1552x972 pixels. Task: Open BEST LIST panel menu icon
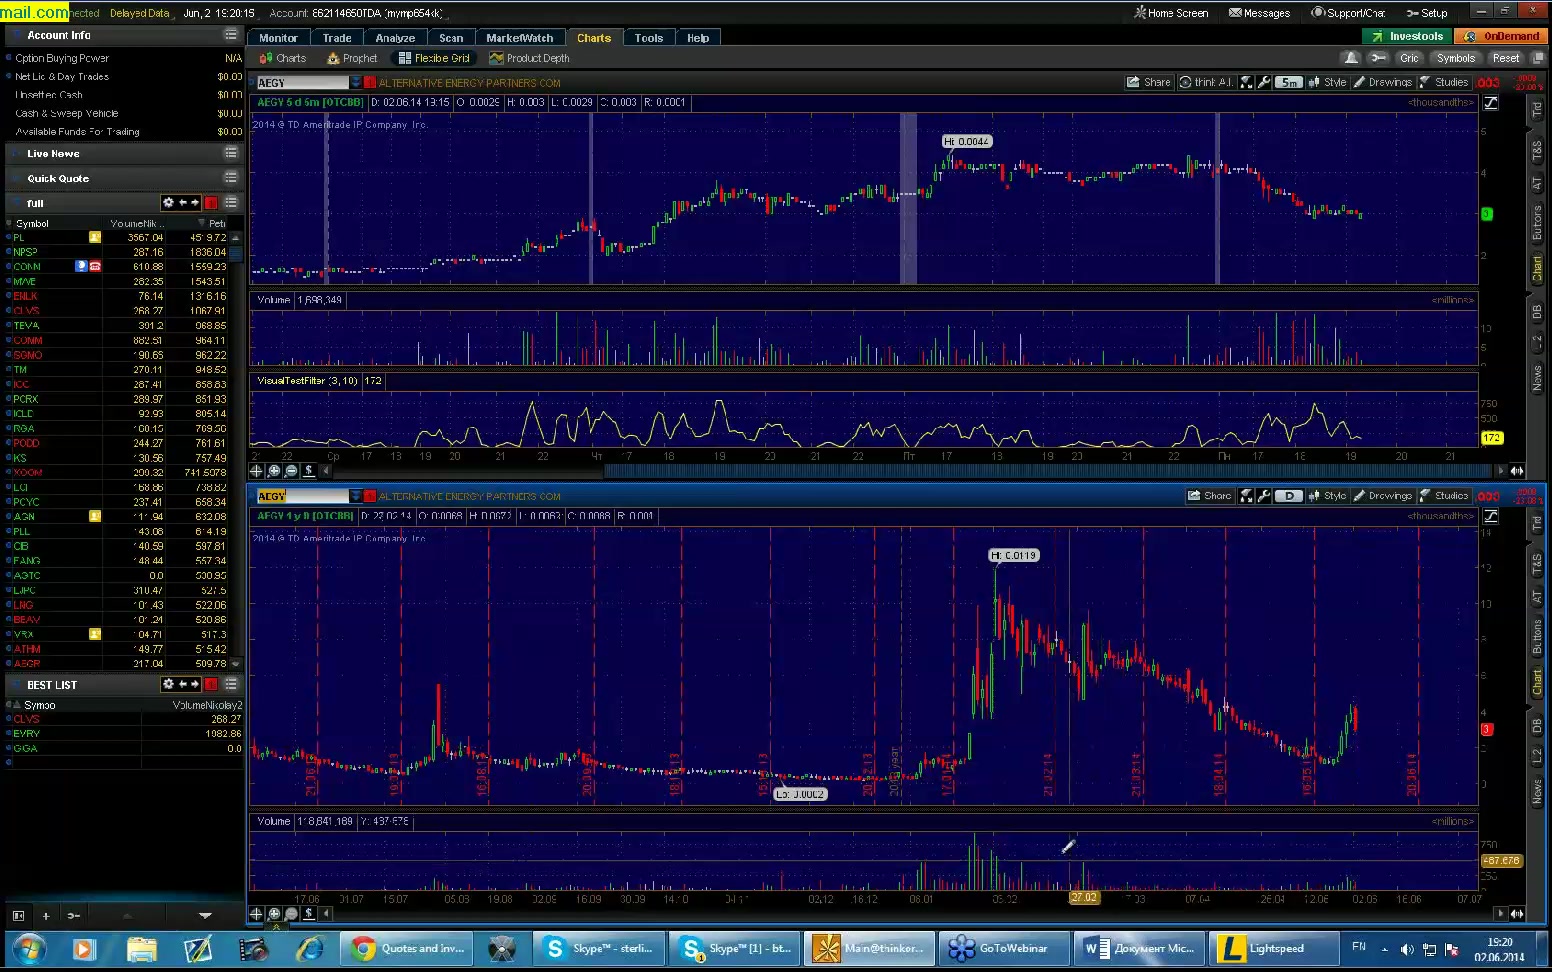231,684
